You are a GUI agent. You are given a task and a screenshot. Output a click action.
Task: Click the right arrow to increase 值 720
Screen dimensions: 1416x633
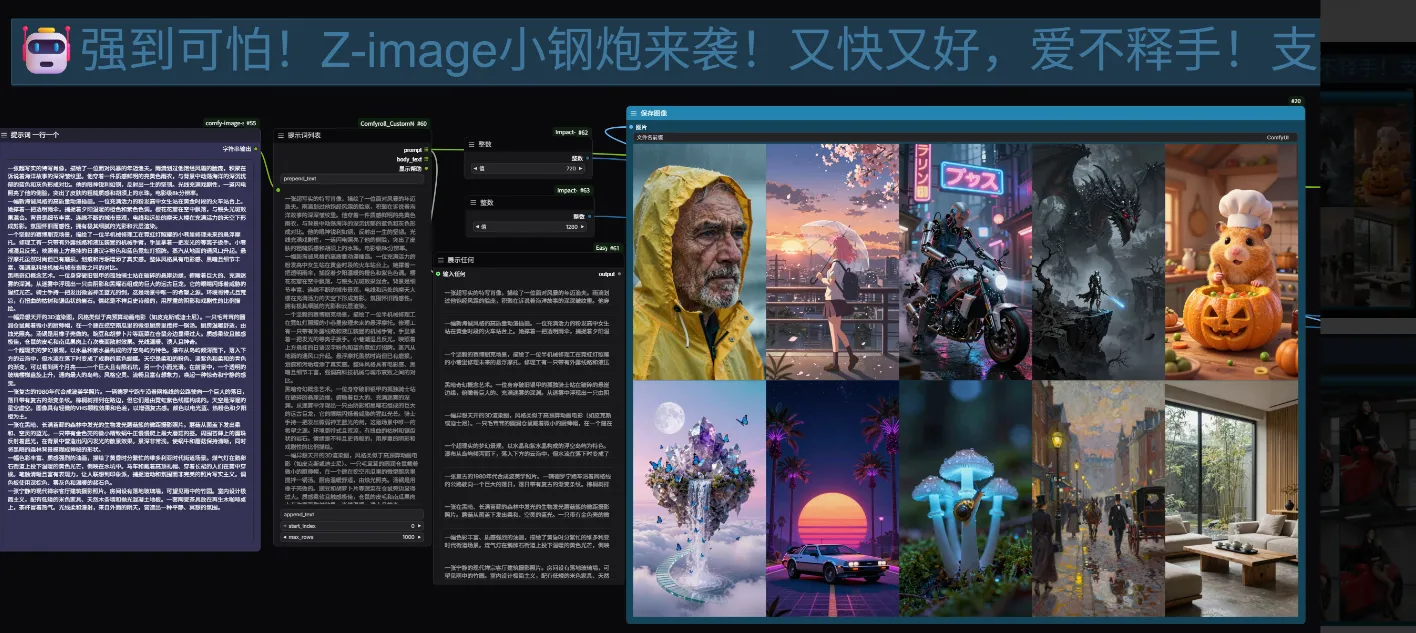click(581, 168)
